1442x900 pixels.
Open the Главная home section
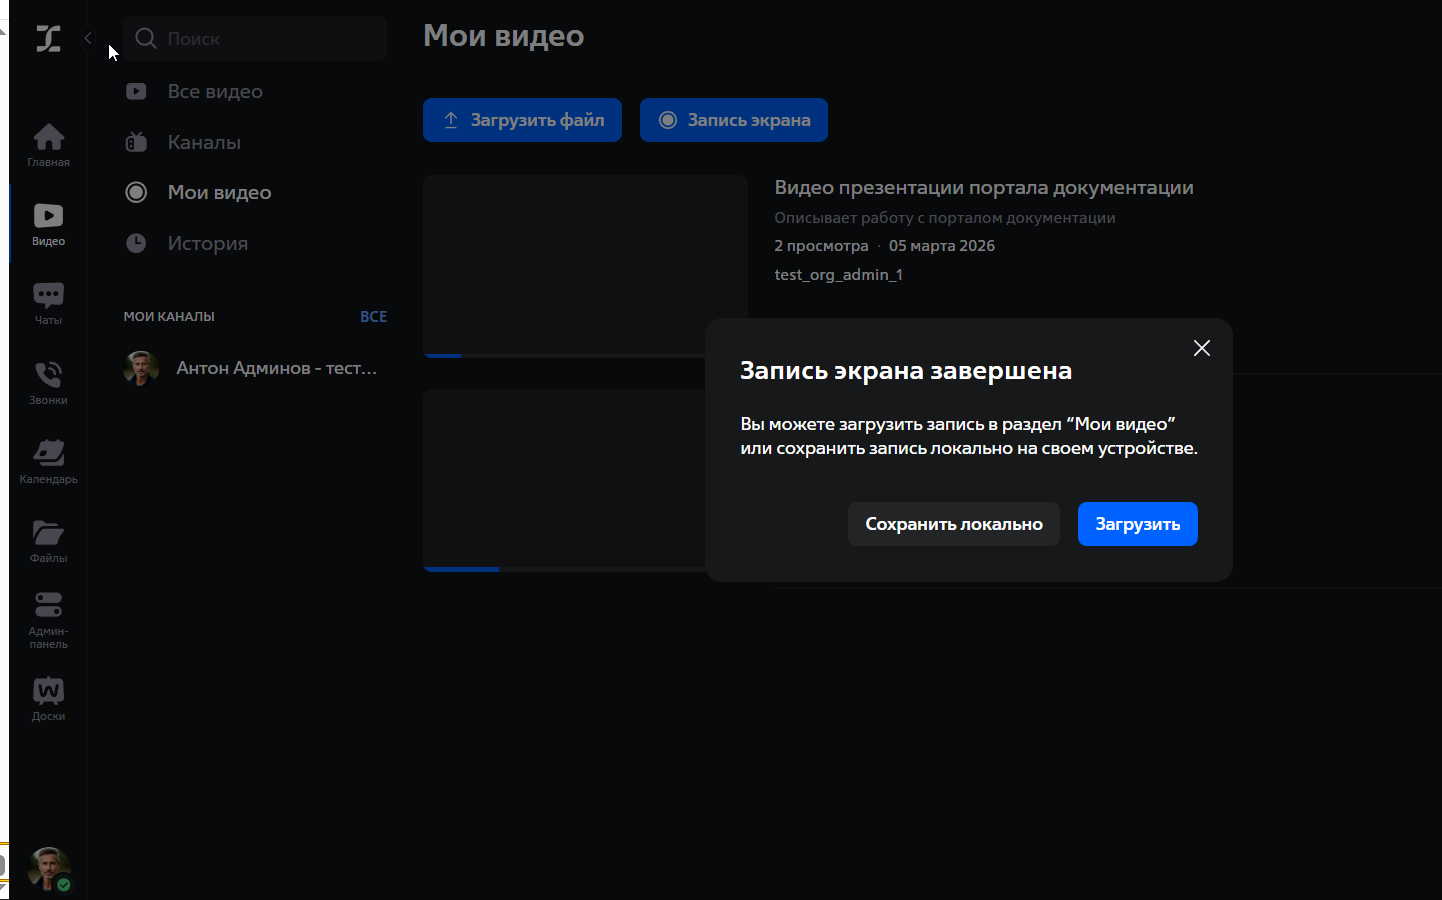(x=48, y=145)
